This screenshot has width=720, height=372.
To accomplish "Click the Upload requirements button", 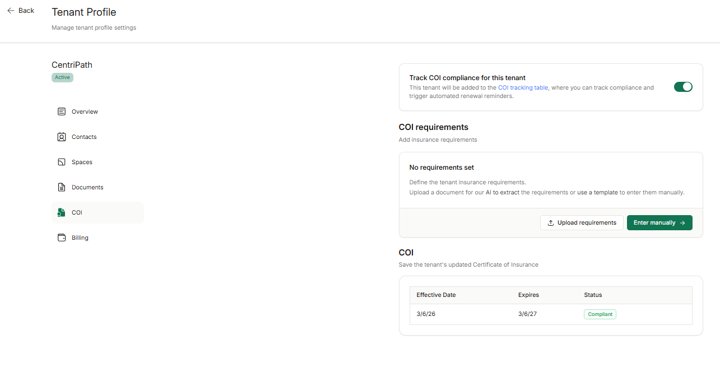I will pyautogui.click(x=582, y=223).
